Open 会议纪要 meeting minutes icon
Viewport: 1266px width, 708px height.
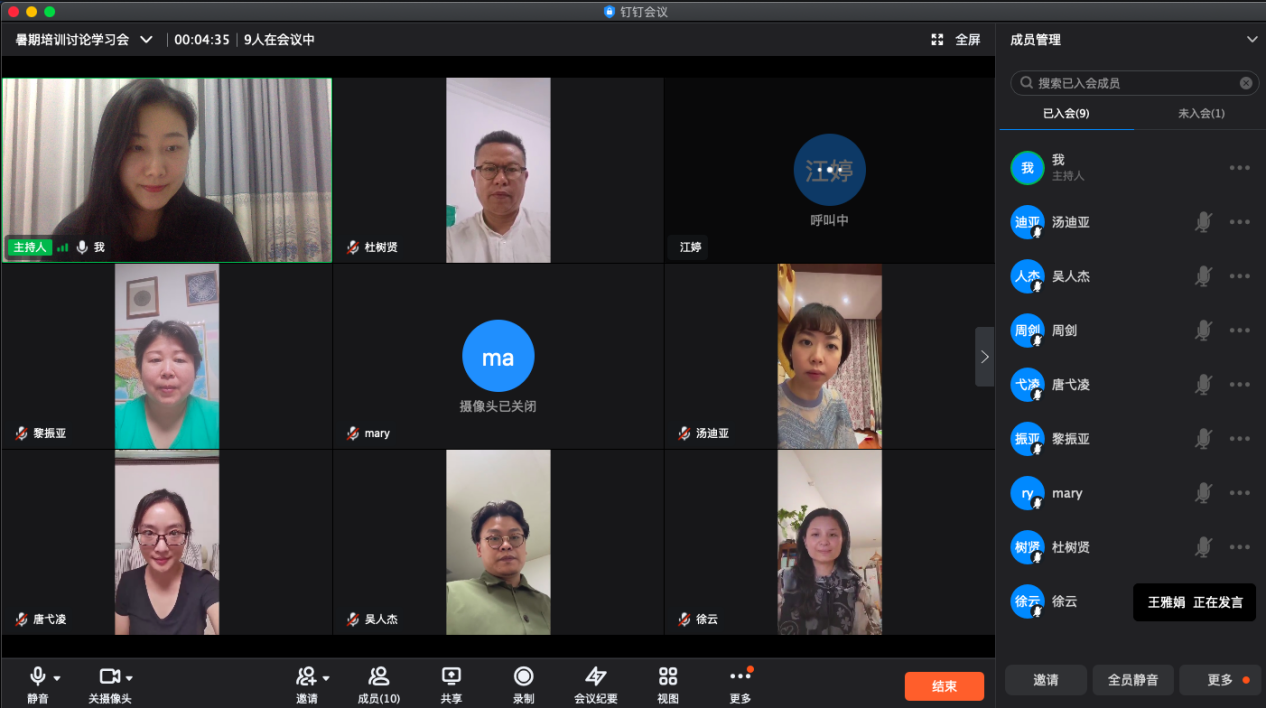596,677
